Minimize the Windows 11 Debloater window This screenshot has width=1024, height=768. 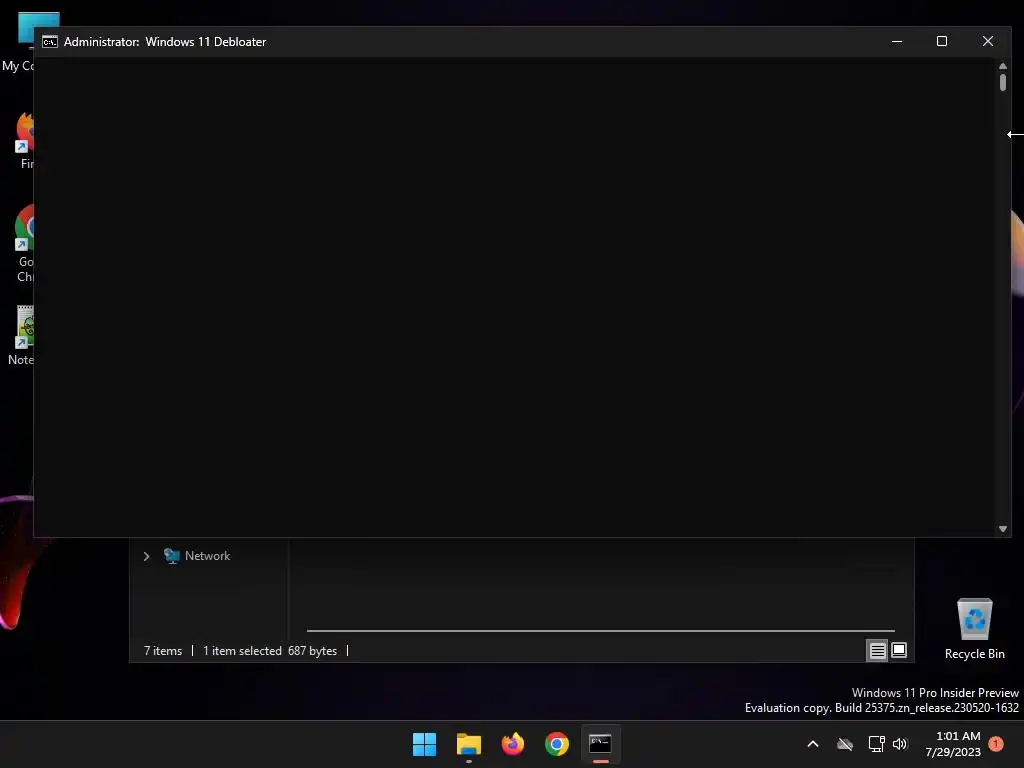pyautogui.click(x=897, y=41)
